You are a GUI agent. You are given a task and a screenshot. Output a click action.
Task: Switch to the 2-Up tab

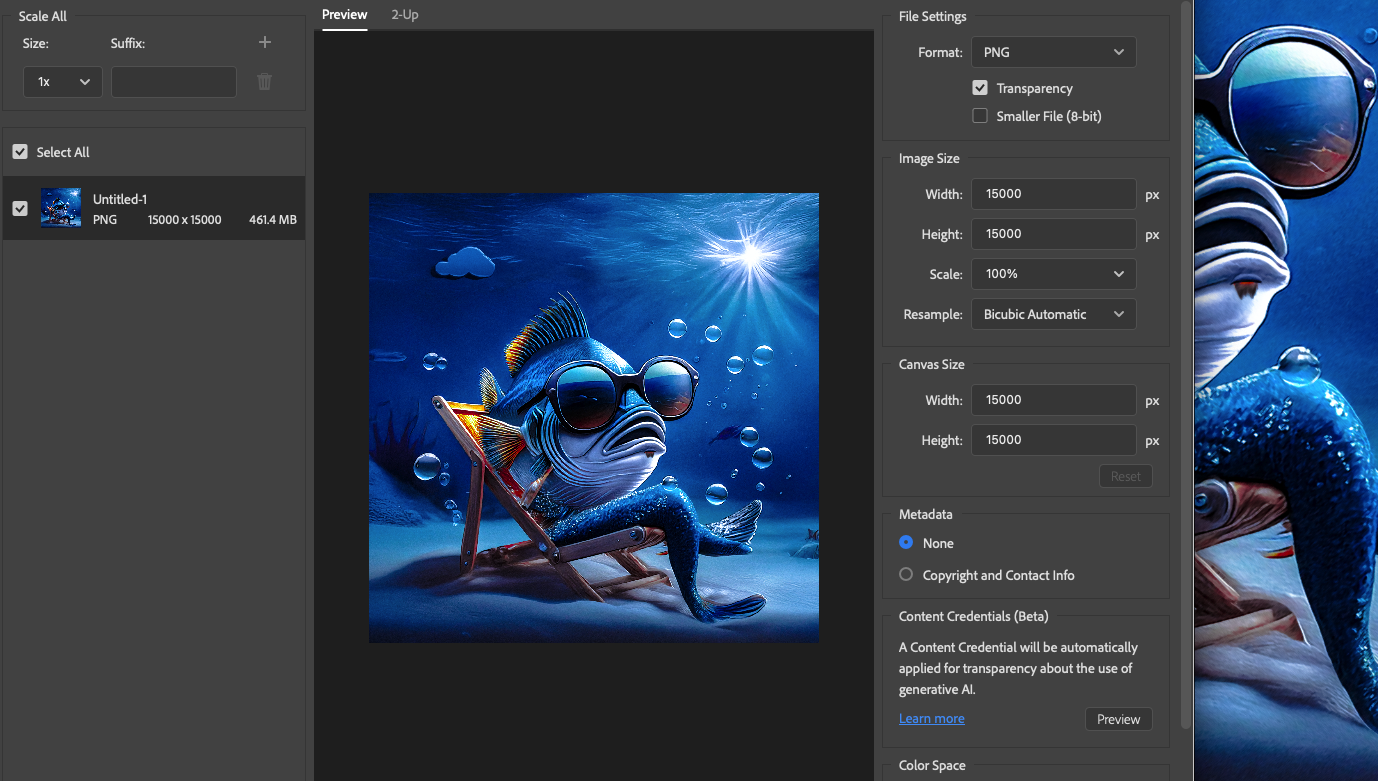pyautogui.click(x=405, y=15)
